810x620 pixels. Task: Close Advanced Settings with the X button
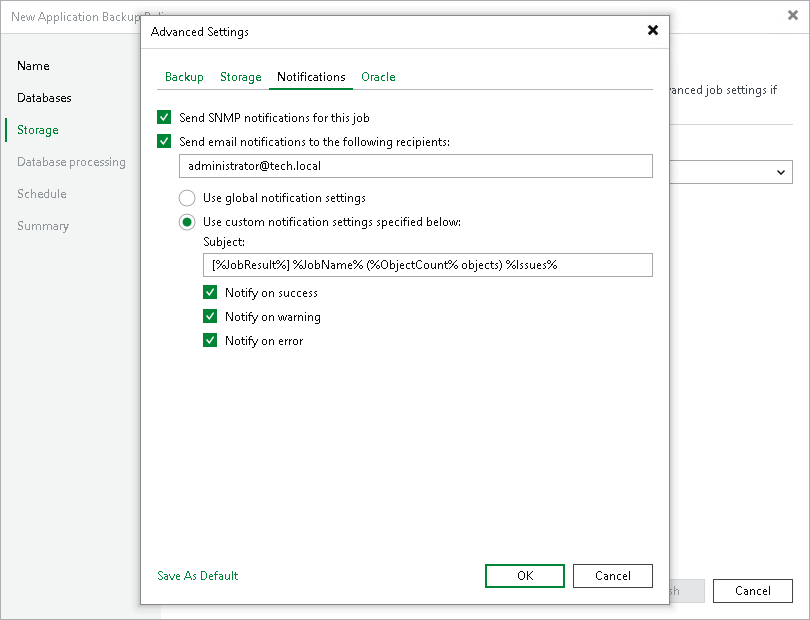pyautogui.click(x=653, y=30)
